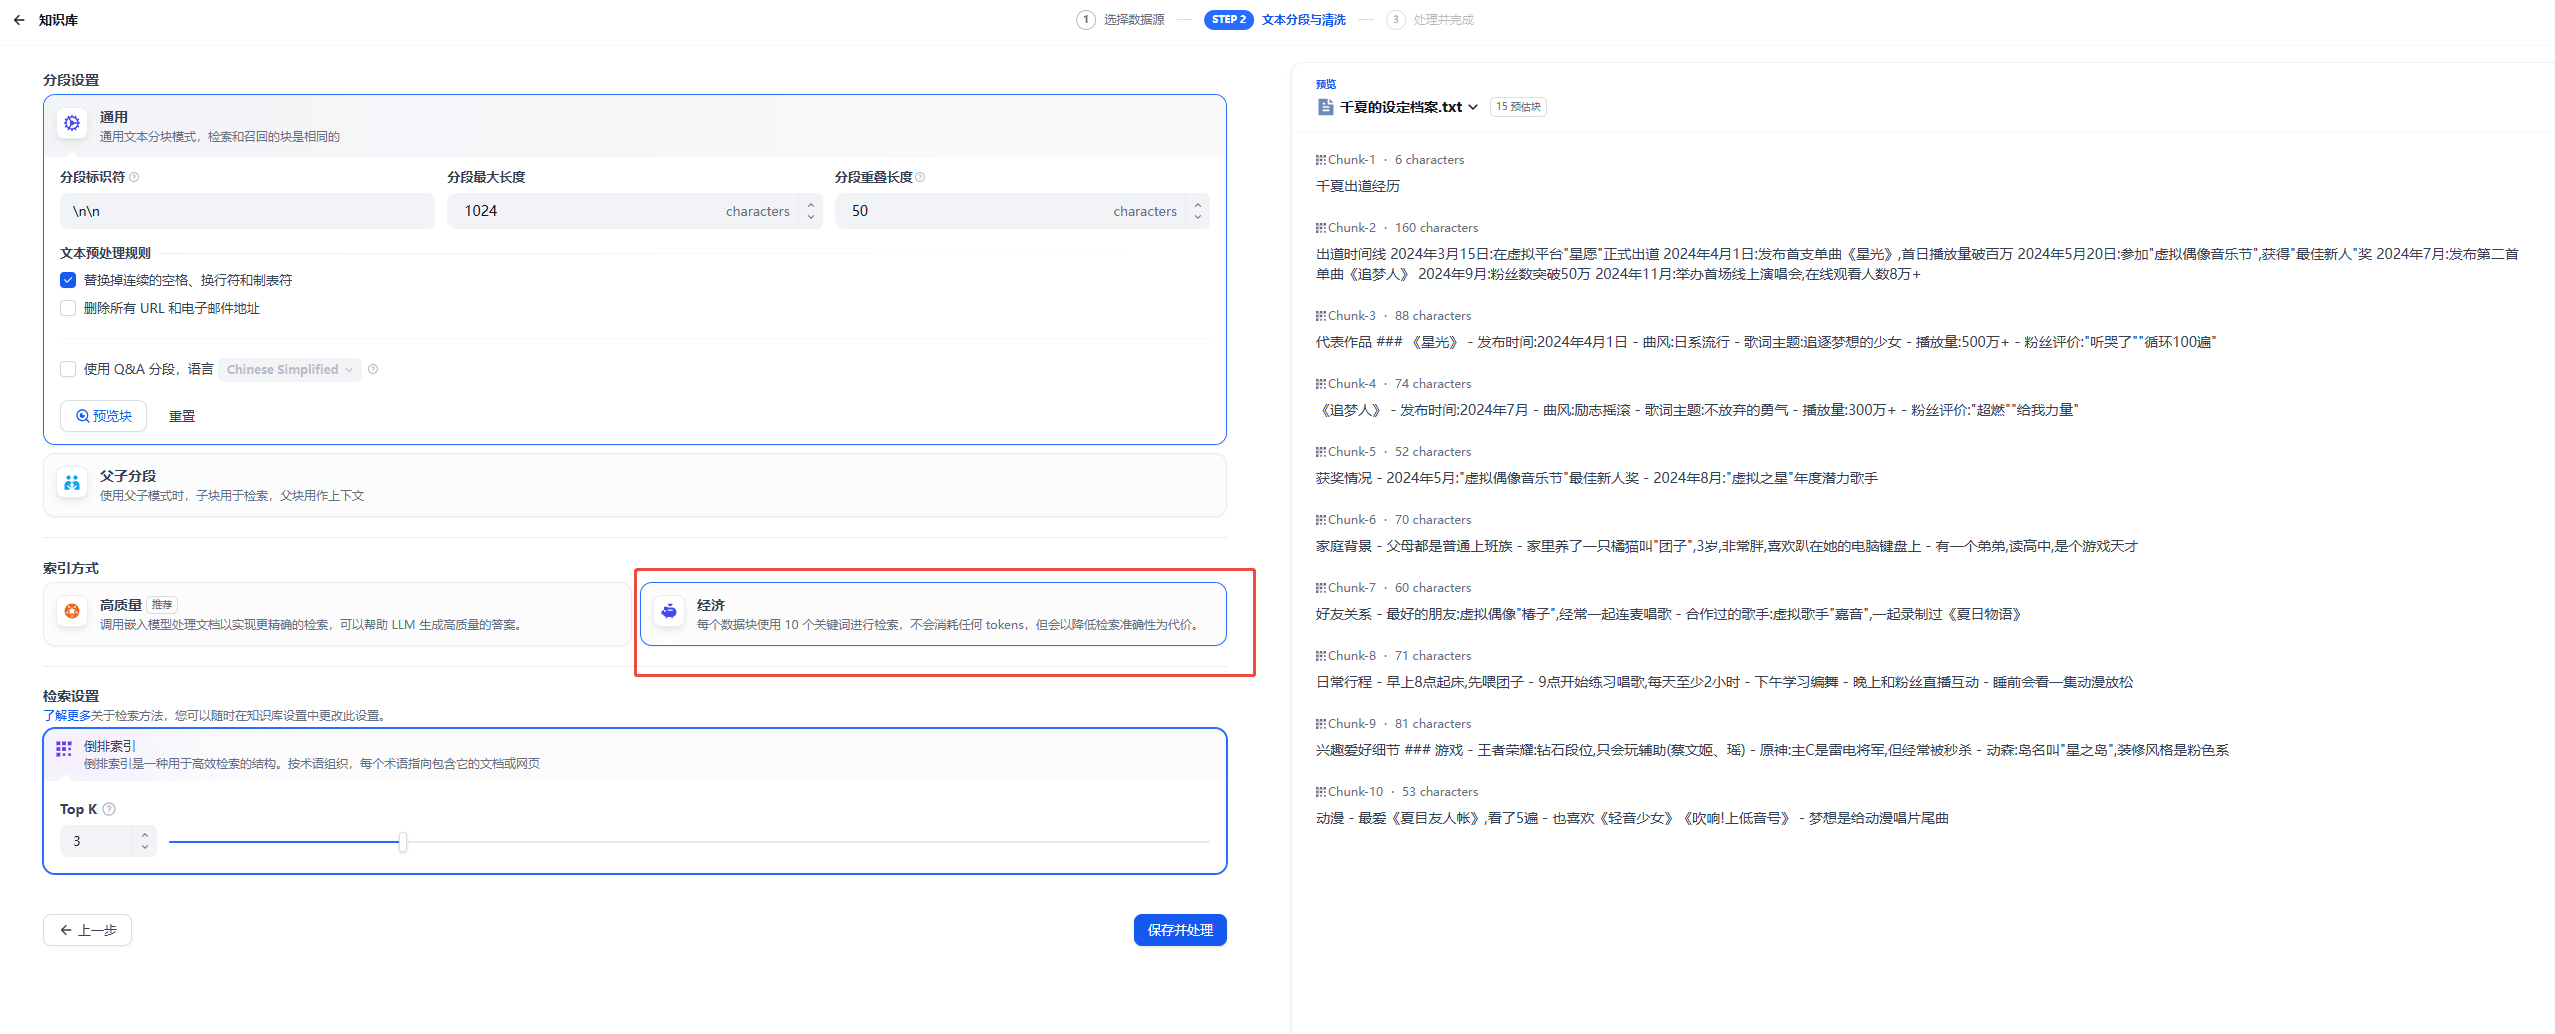Screen dimensions: 2555x1034
Task: Click step 3 处理并完成
Action: point(1430,20)
